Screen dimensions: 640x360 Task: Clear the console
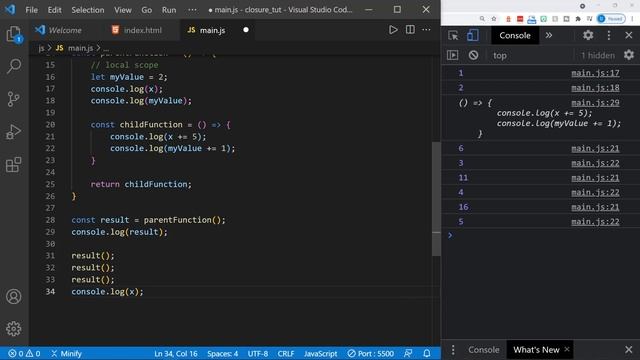[x=473, y=55]
